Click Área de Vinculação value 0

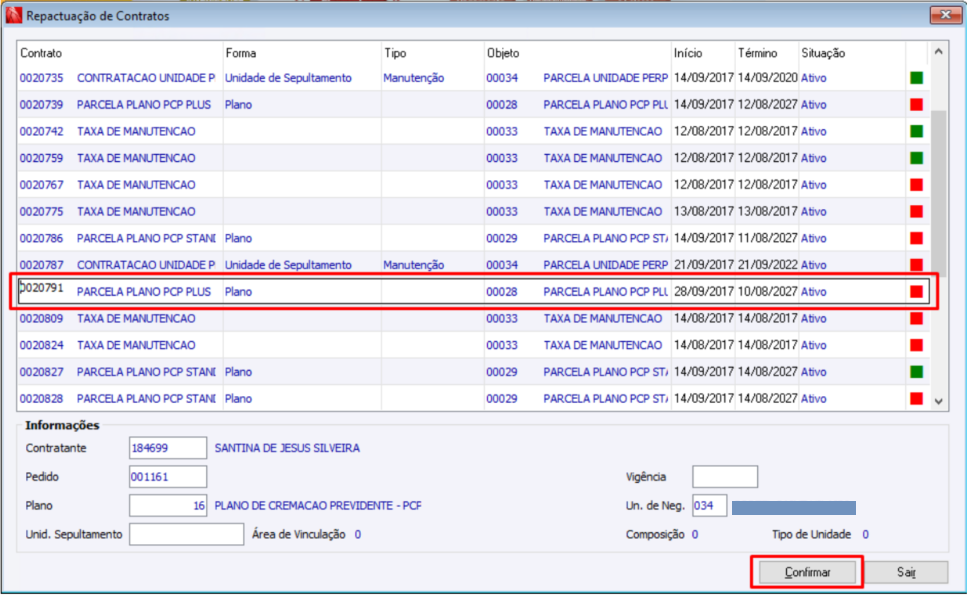[x=358, y=534]
